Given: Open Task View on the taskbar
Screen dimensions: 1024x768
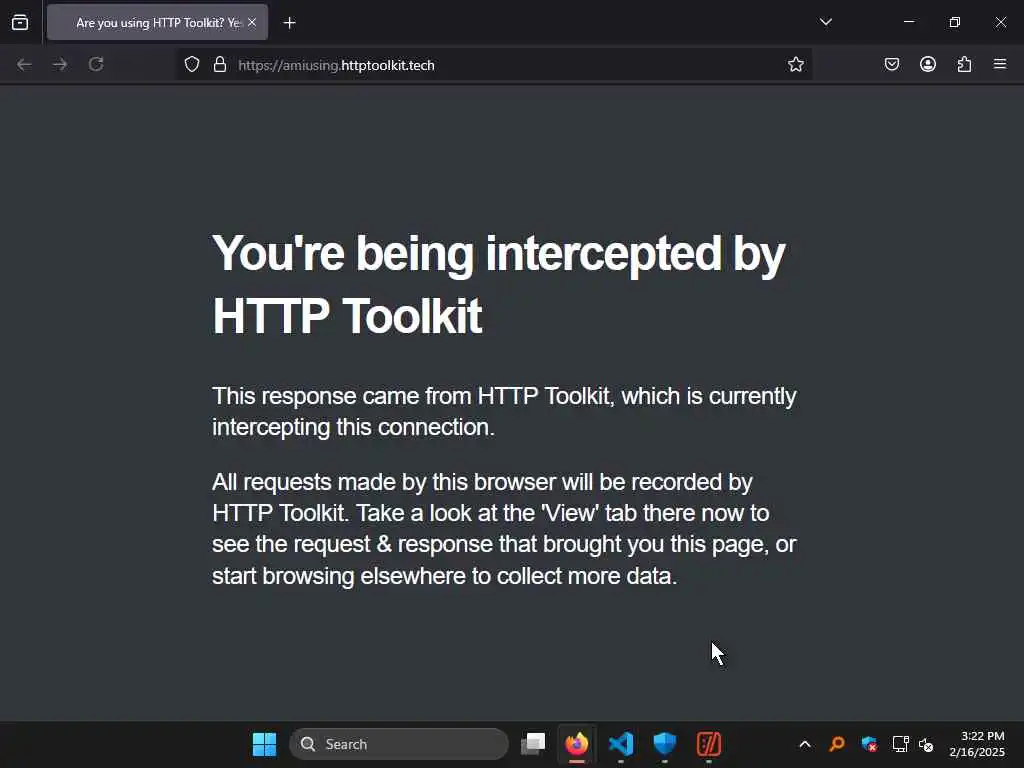Looking at the screenshot, I should point(533,744).
